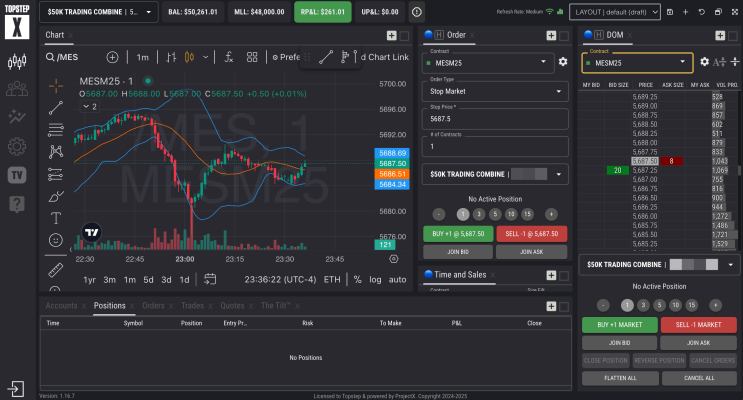Image resolution: width=743 pixels, height=400 pixels.
Task: Open DOM panel settings gear
Action: tap(705, 62)
